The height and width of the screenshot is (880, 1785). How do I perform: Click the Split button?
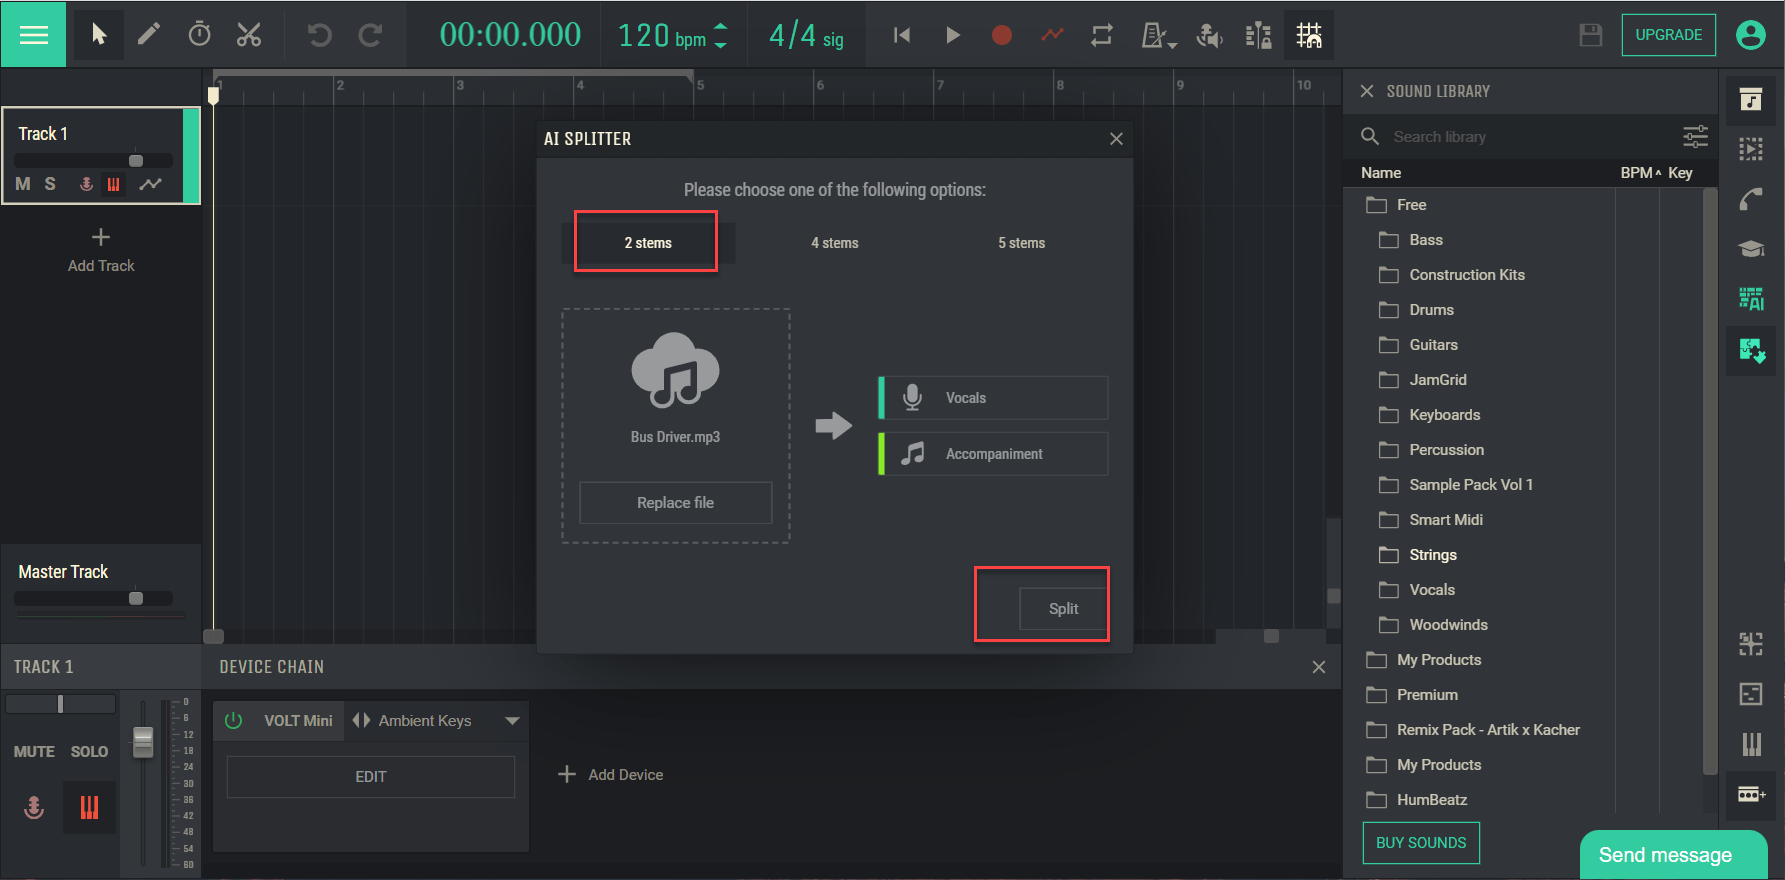point(1063,608)
